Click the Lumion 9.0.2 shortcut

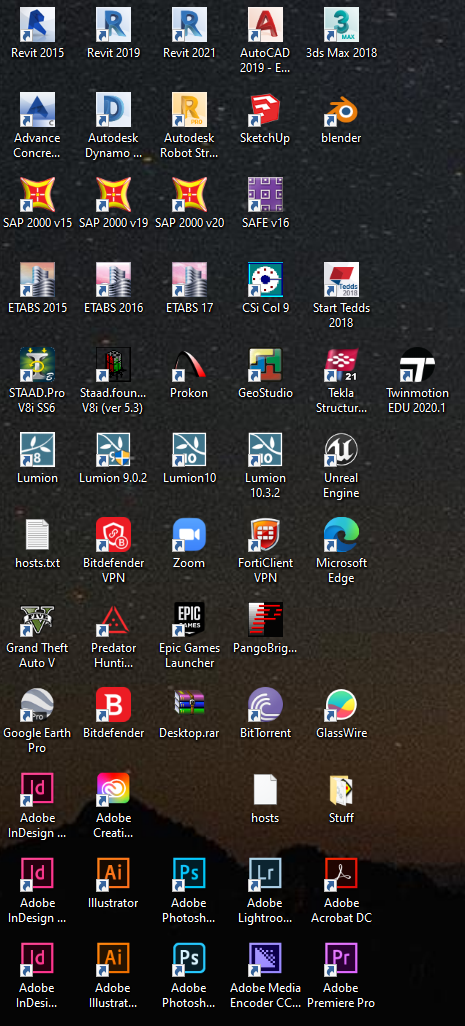pos(113,450)
